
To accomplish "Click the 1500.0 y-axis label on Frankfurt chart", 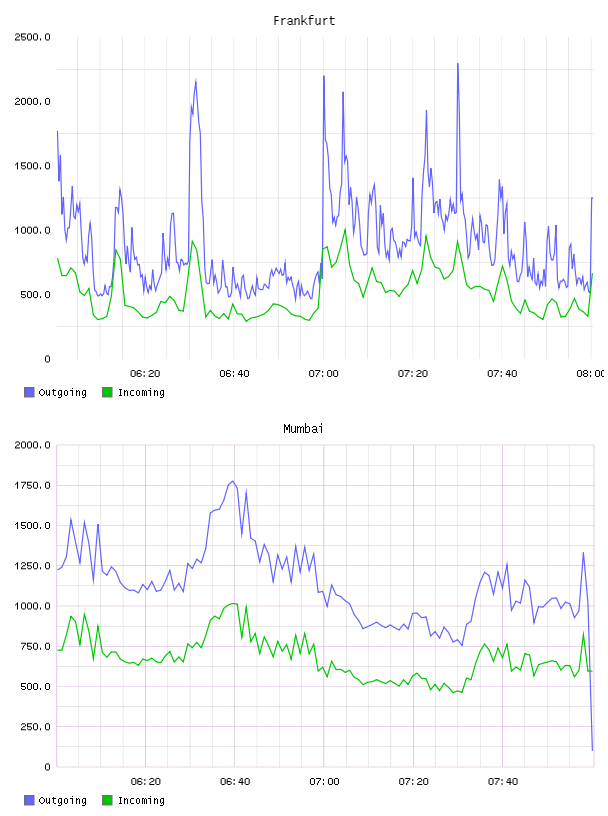I will (32, 166).
